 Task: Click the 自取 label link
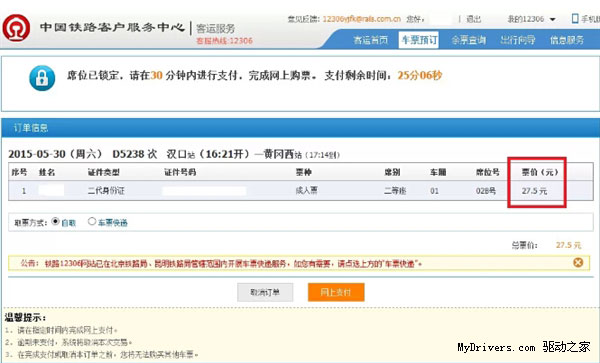coord(68,223)
